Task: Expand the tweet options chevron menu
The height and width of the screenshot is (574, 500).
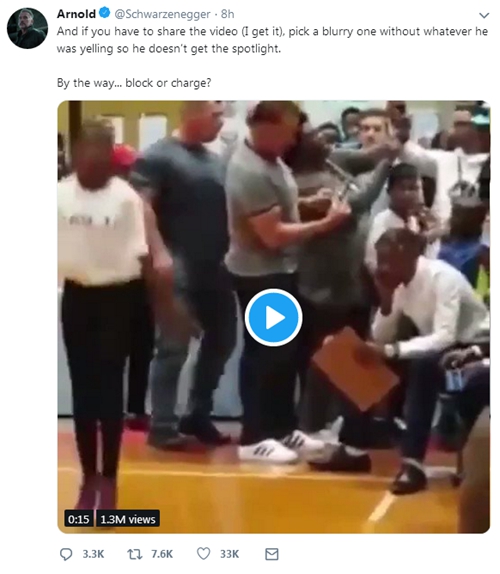Action: 484,15
